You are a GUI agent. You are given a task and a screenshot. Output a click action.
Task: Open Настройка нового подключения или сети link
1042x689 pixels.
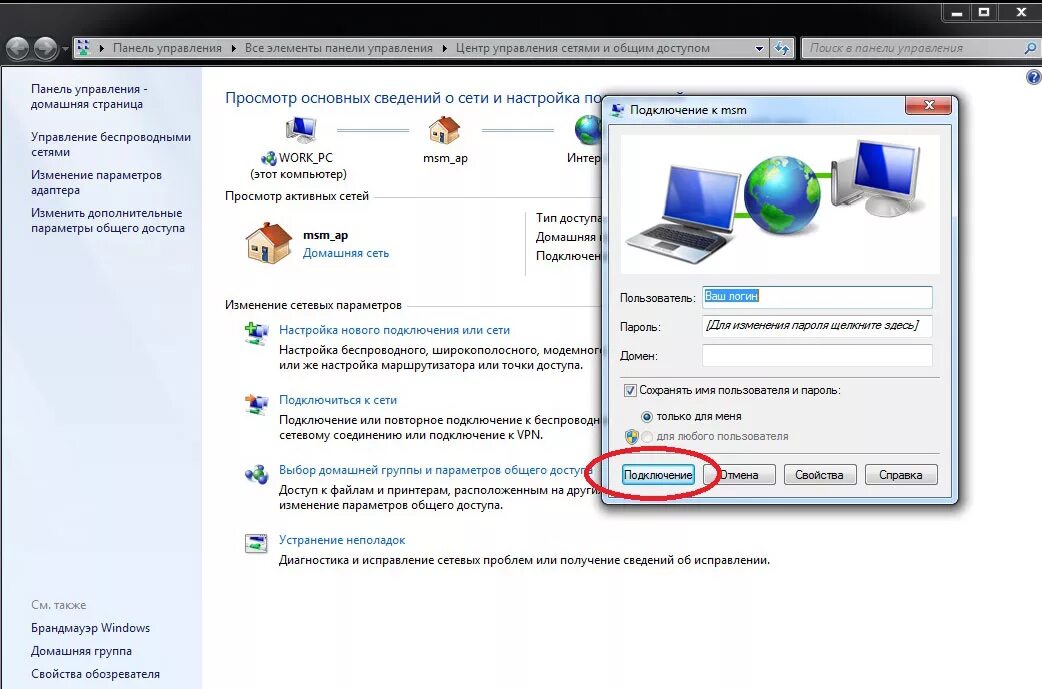click(x=394, y=330)
